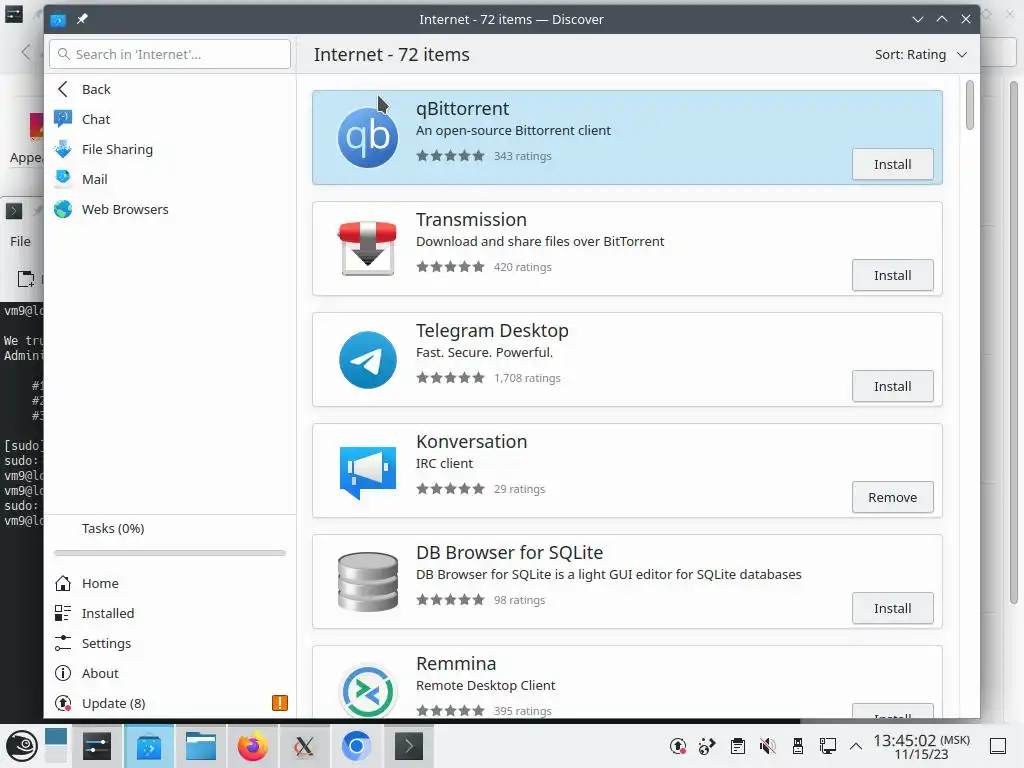Go Back in the category sidebar
The height and width of the screenshot is (768, 1024).
click(x=170, y=89)
